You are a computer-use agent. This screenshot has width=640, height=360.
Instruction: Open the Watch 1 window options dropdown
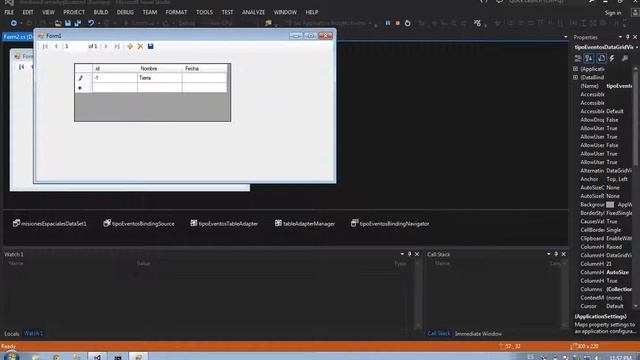402,254
